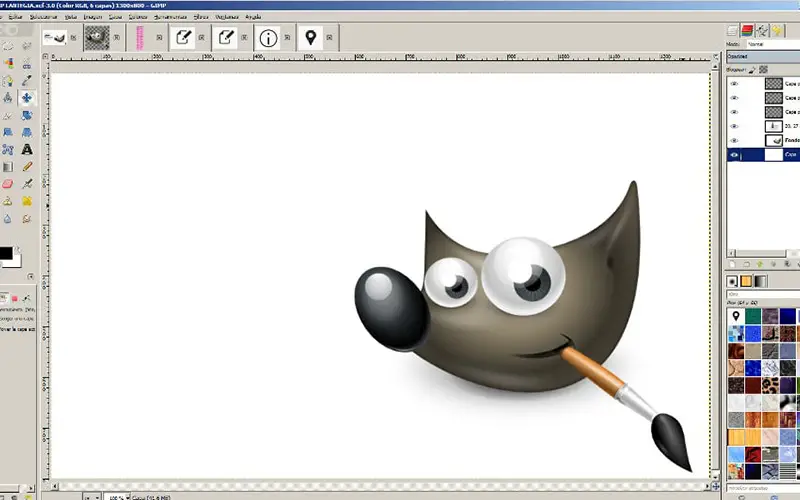The height and width of the screenshot is (500, 800).
Task: Open navigation preview at canvas bottom-right corner
Action: 715,486
